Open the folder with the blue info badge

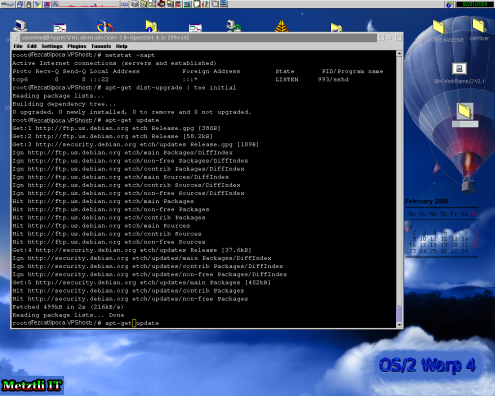tap(151, 26)
